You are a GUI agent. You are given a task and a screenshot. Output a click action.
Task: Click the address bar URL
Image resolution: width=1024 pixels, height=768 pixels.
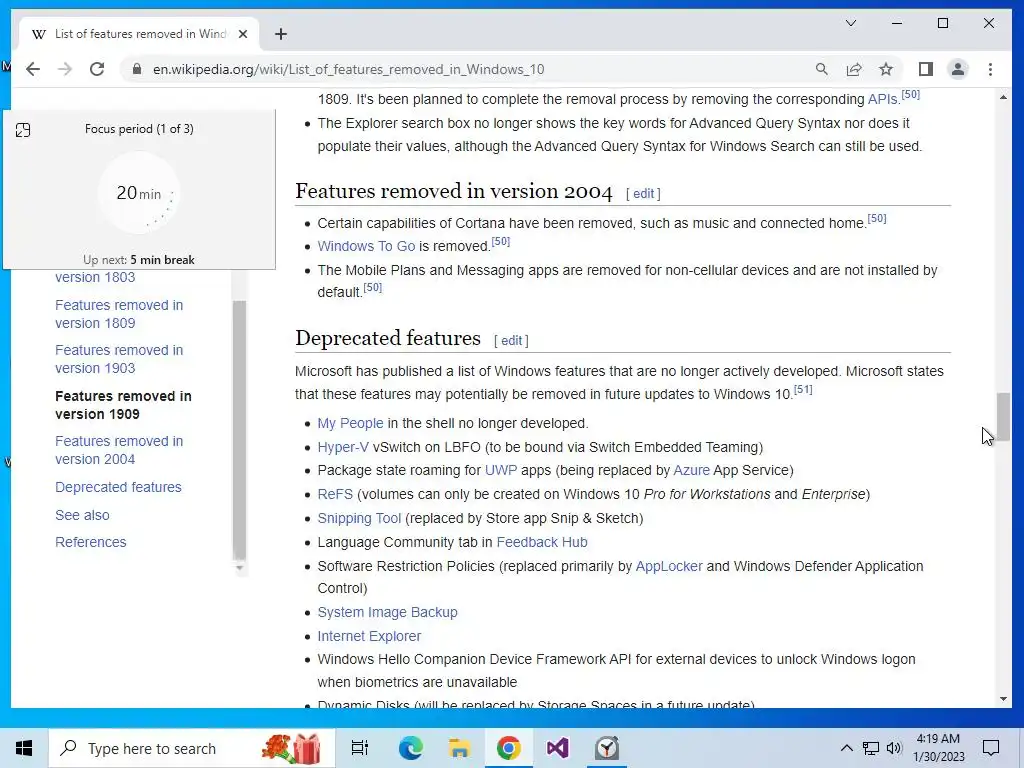[348, 69]
